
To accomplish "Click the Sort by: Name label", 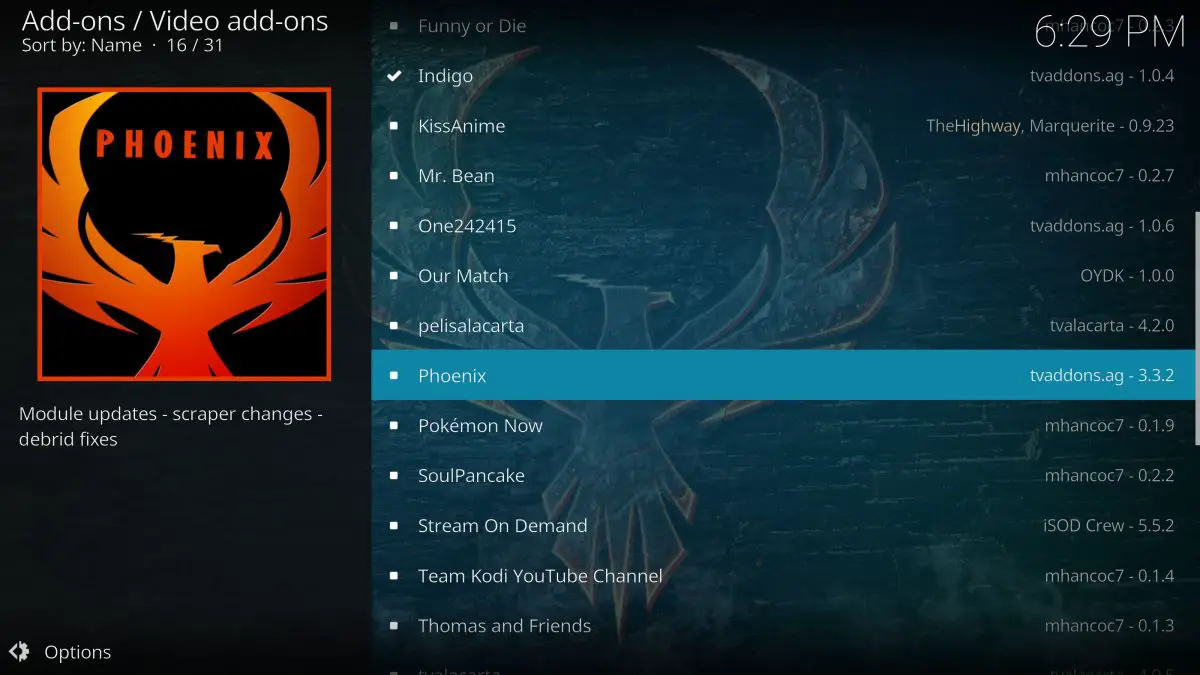I will (82, 45).
